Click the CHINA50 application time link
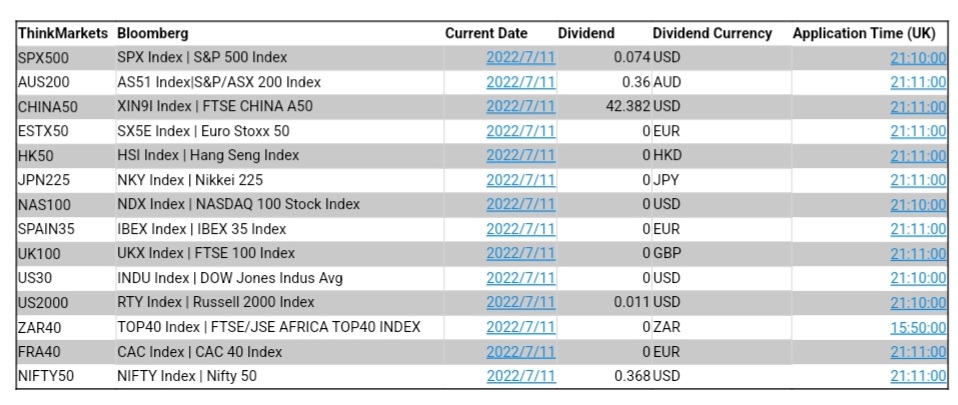This screenshot has width=958, height=405. point(918,106)
